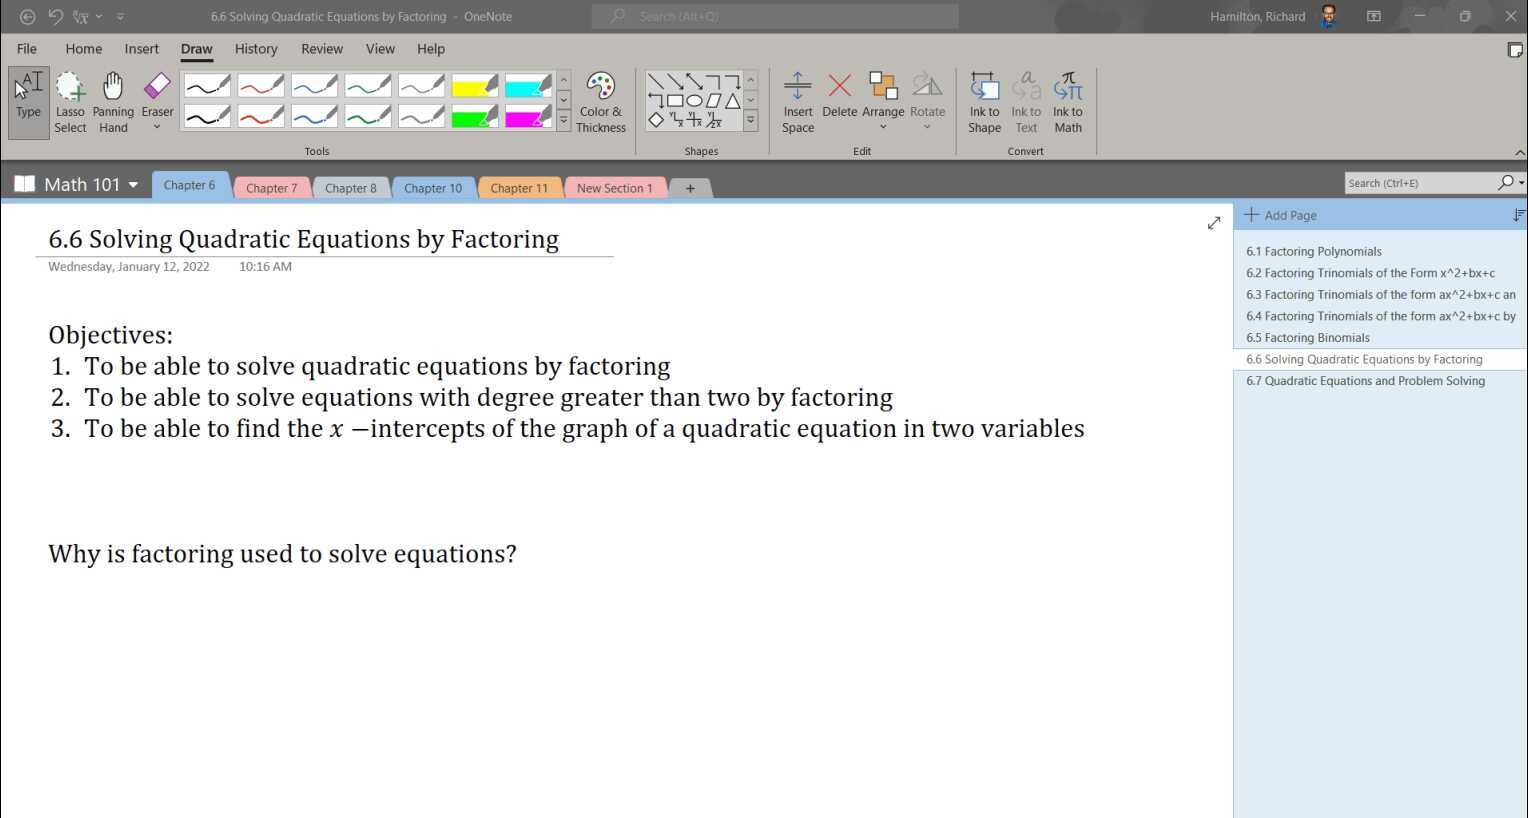
Task: Open Color & Thickness settings
Action: 600,102
